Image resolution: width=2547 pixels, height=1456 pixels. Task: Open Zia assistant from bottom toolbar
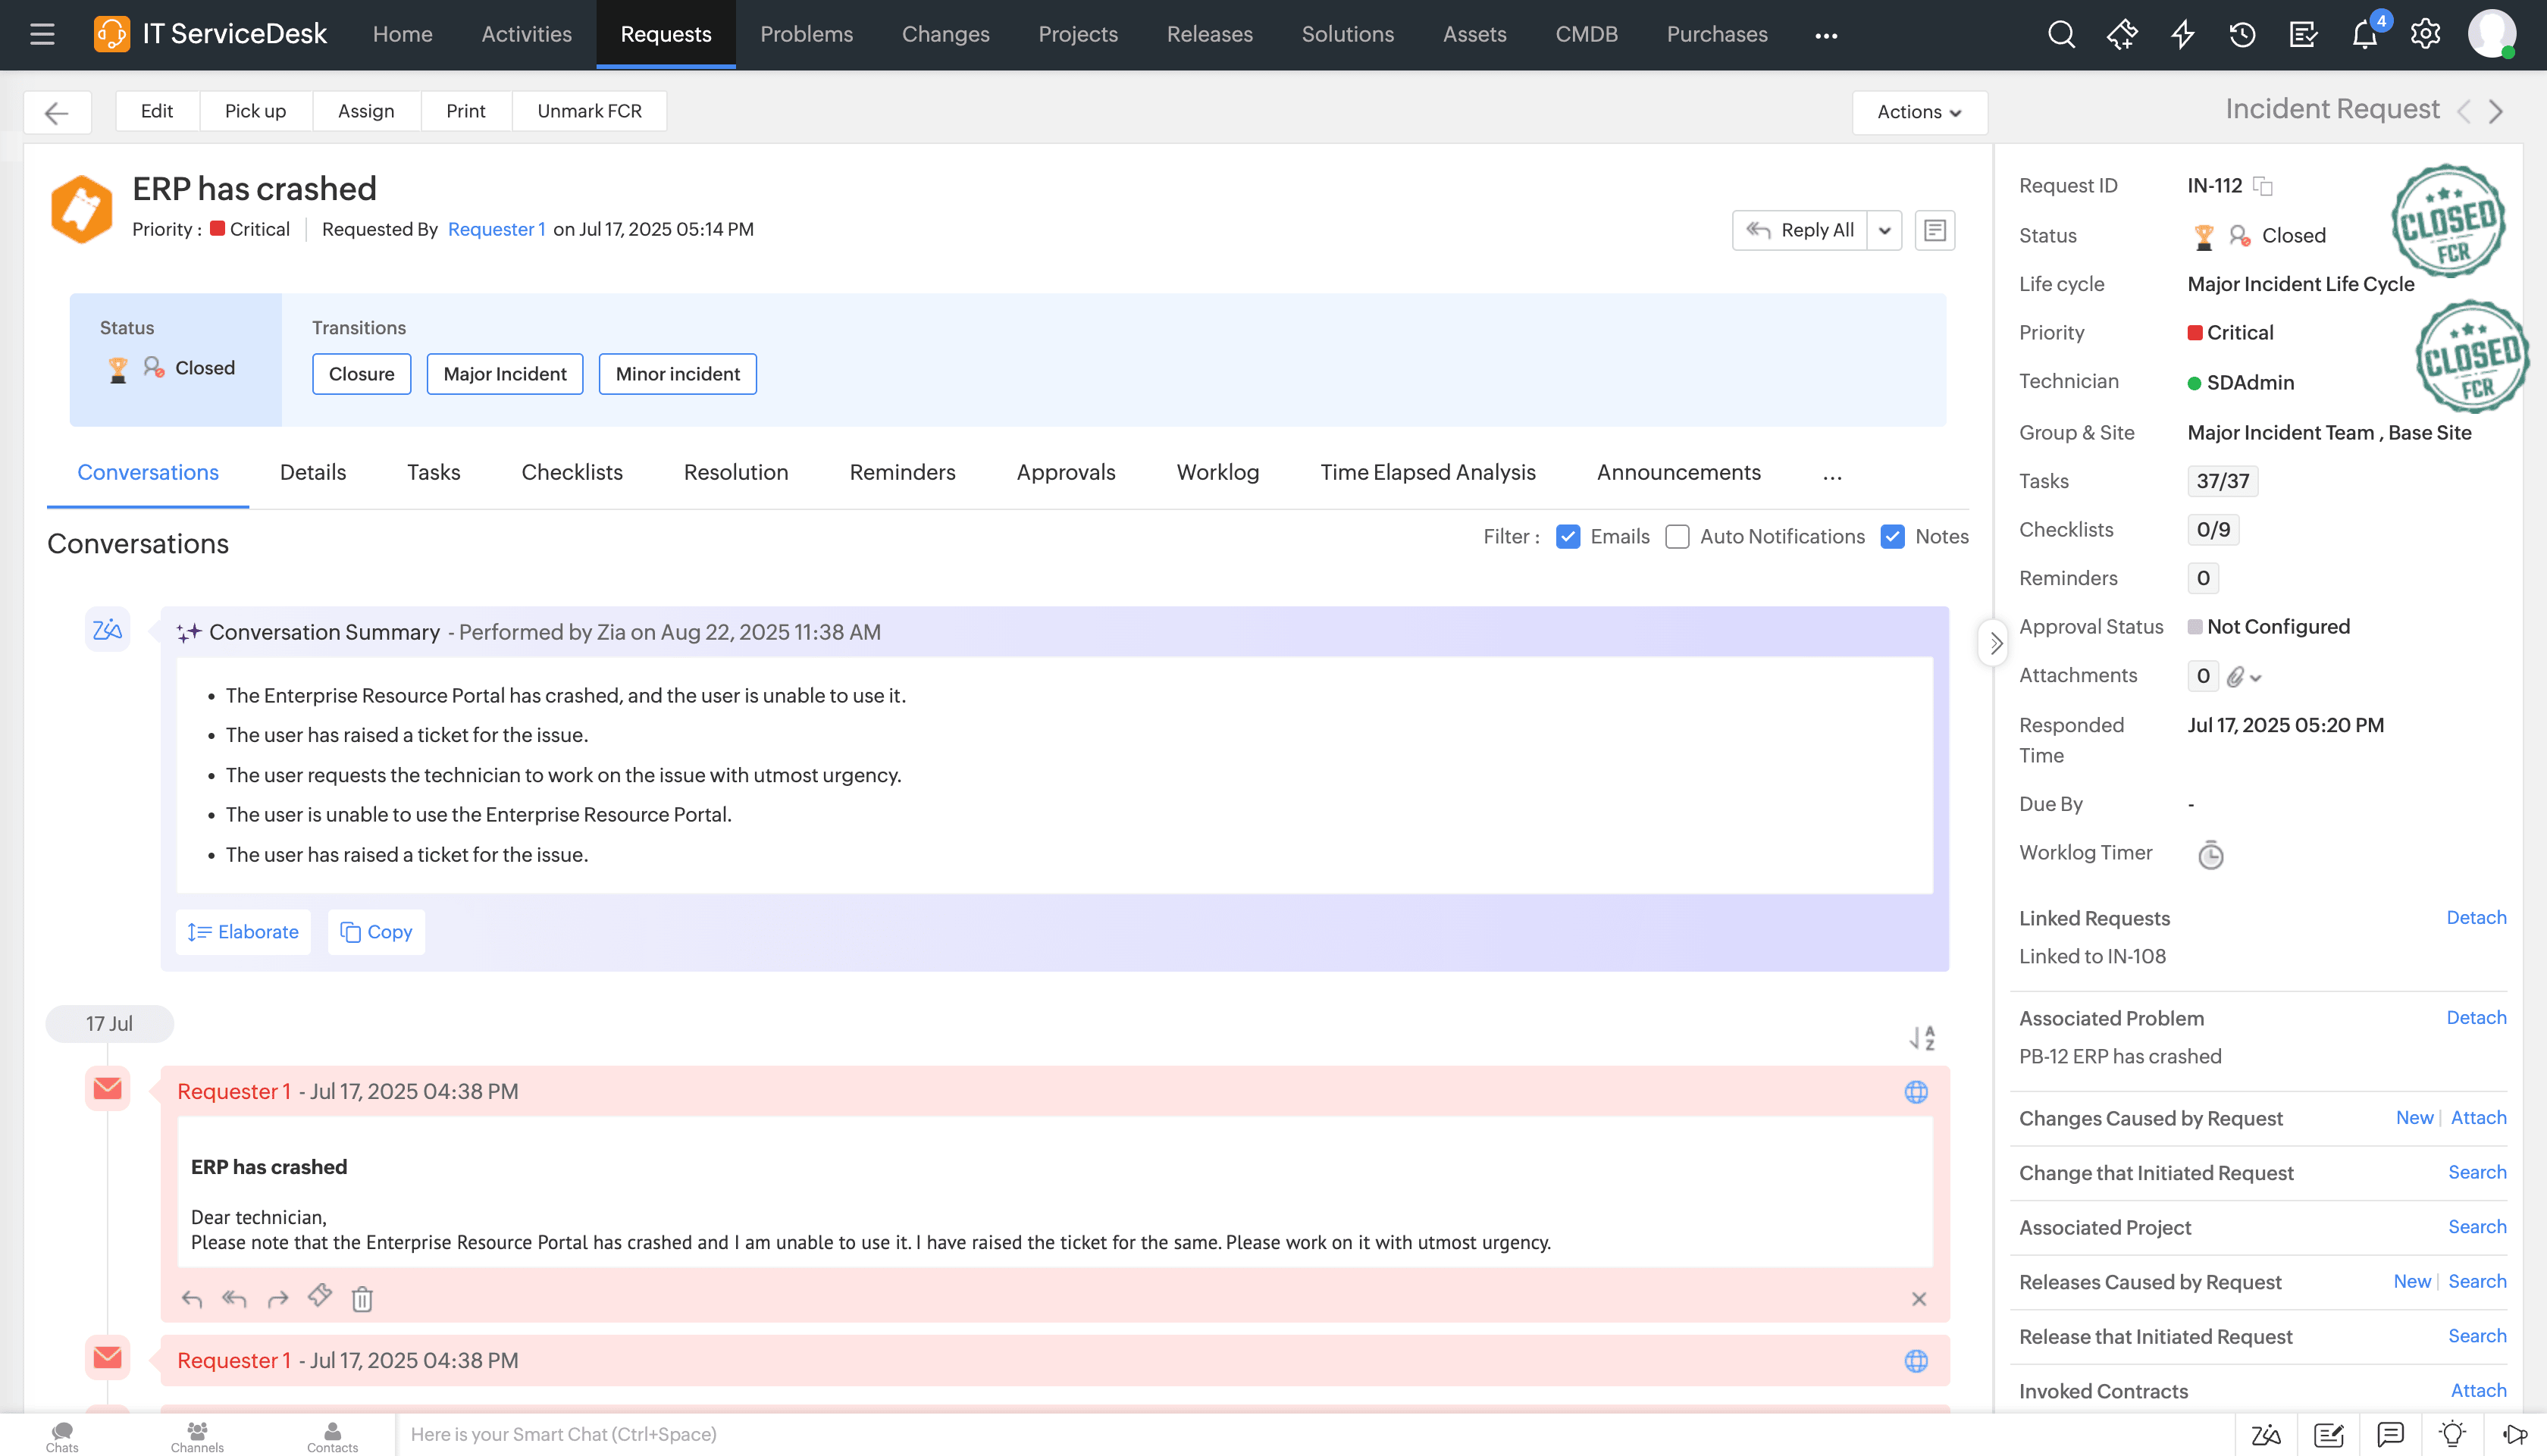(x=2265, y=1434)
